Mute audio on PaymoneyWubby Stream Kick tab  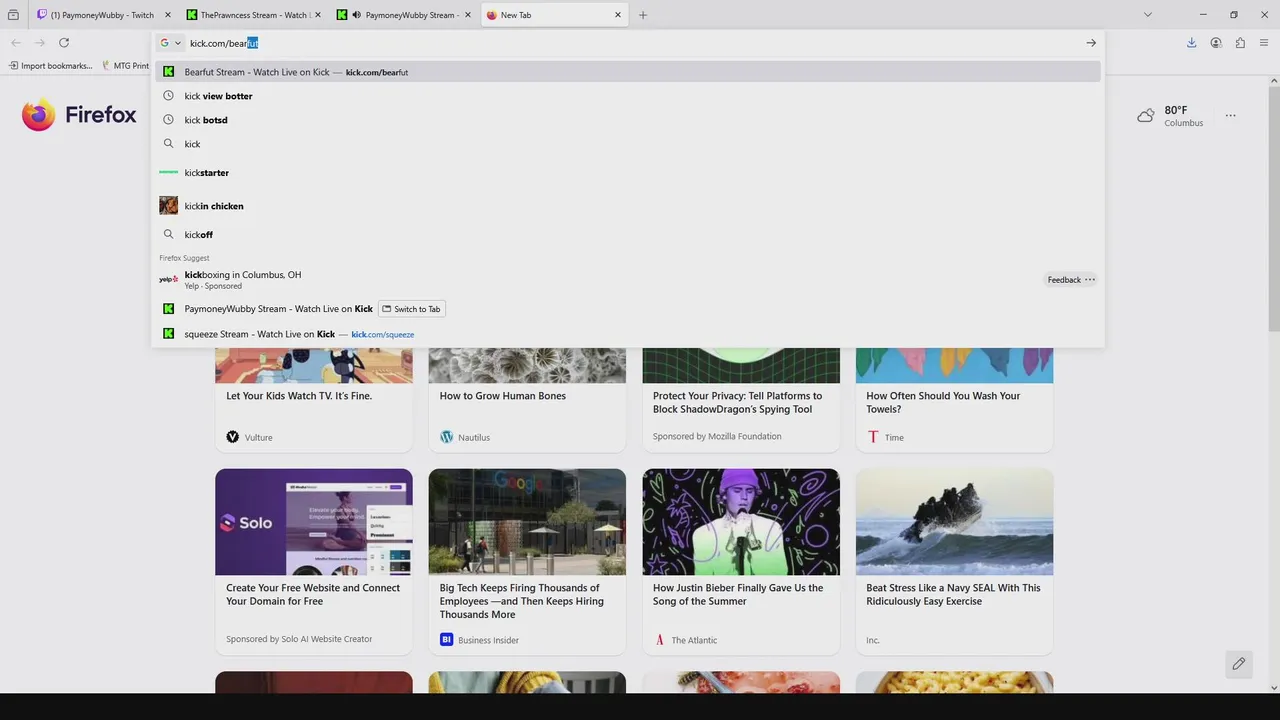(357, 15)
